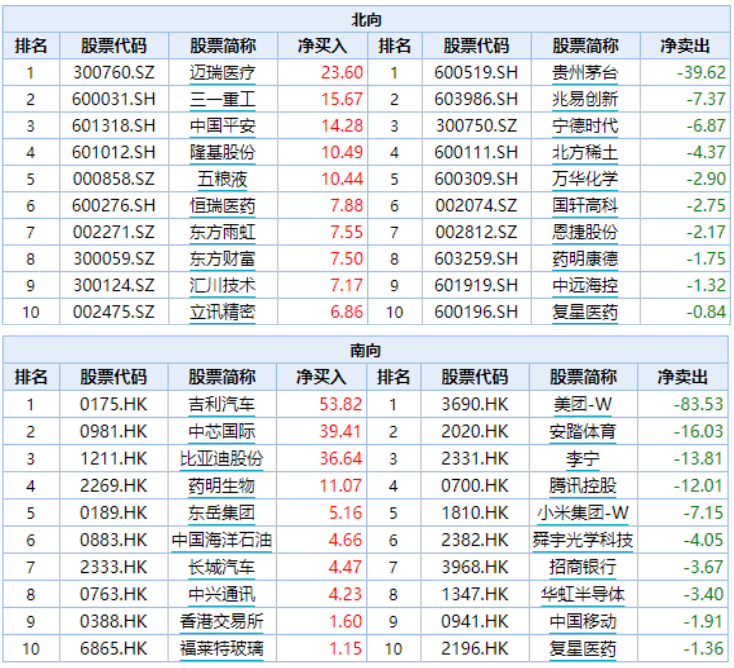
Task: Click the 立讯精密 stock link
Action: tap(222, 312)
